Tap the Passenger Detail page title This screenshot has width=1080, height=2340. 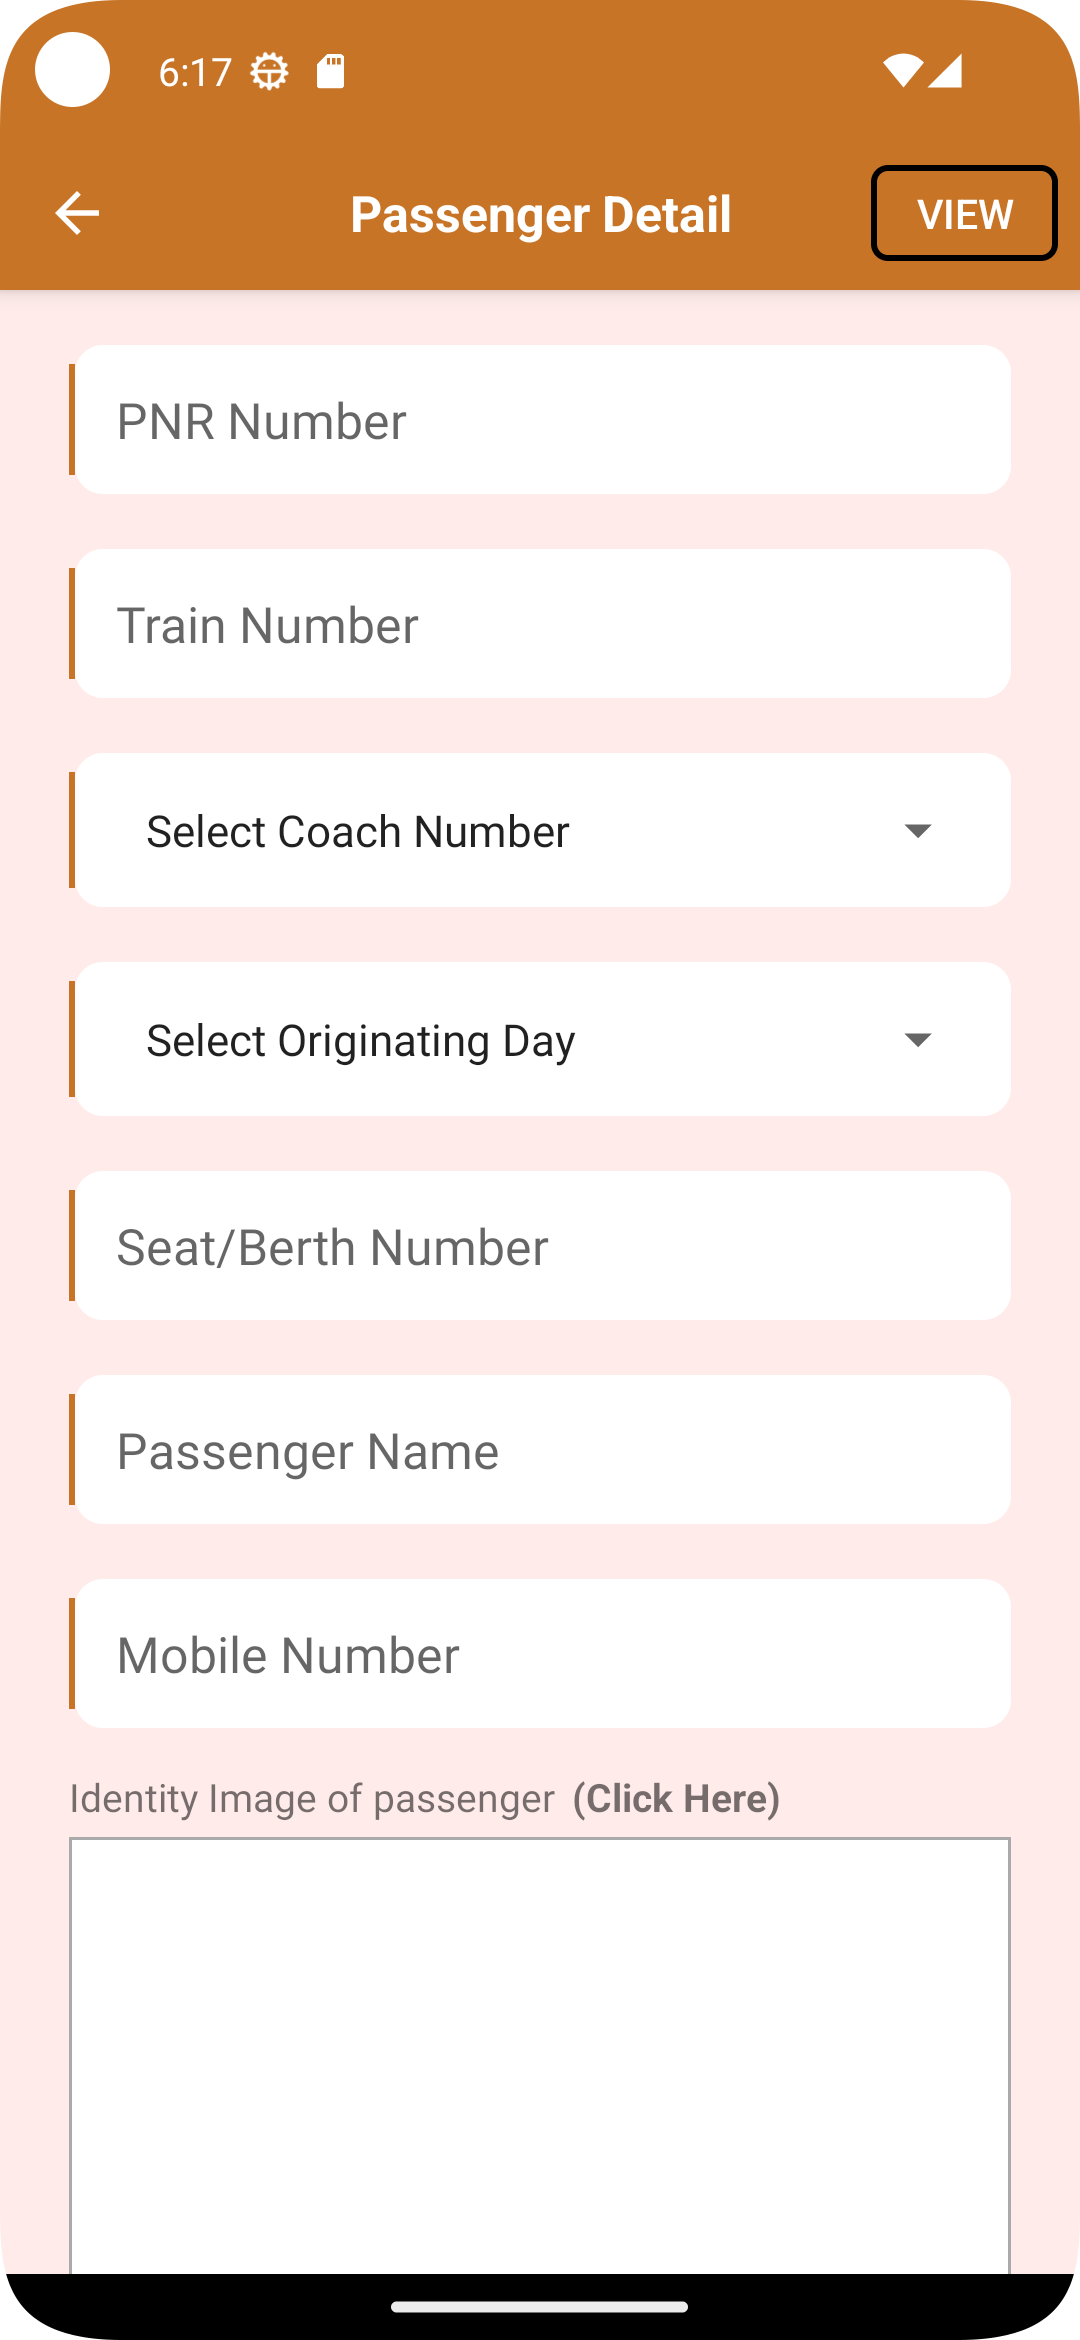[x=541, y=214]
